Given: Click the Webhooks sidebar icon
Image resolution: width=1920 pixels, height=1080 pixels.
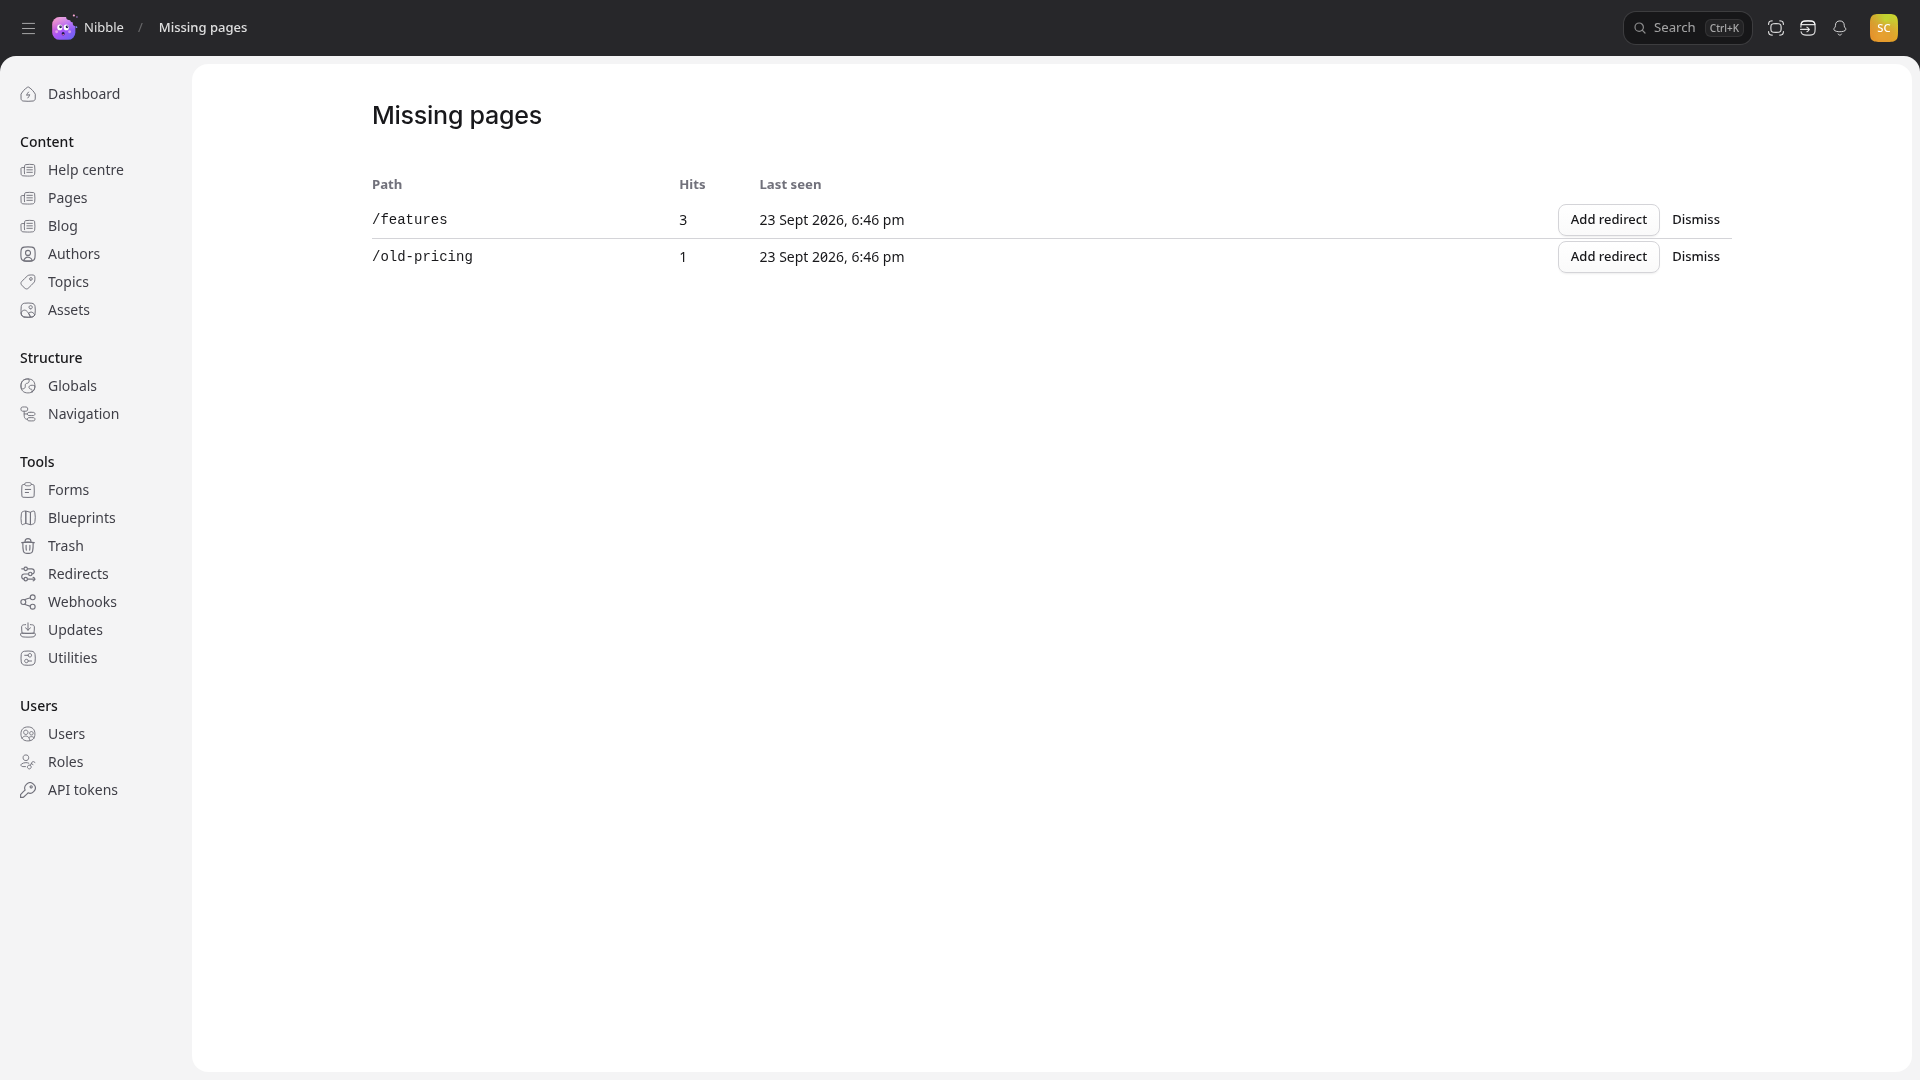Looking at the screenshot, I should coord(28,602).
